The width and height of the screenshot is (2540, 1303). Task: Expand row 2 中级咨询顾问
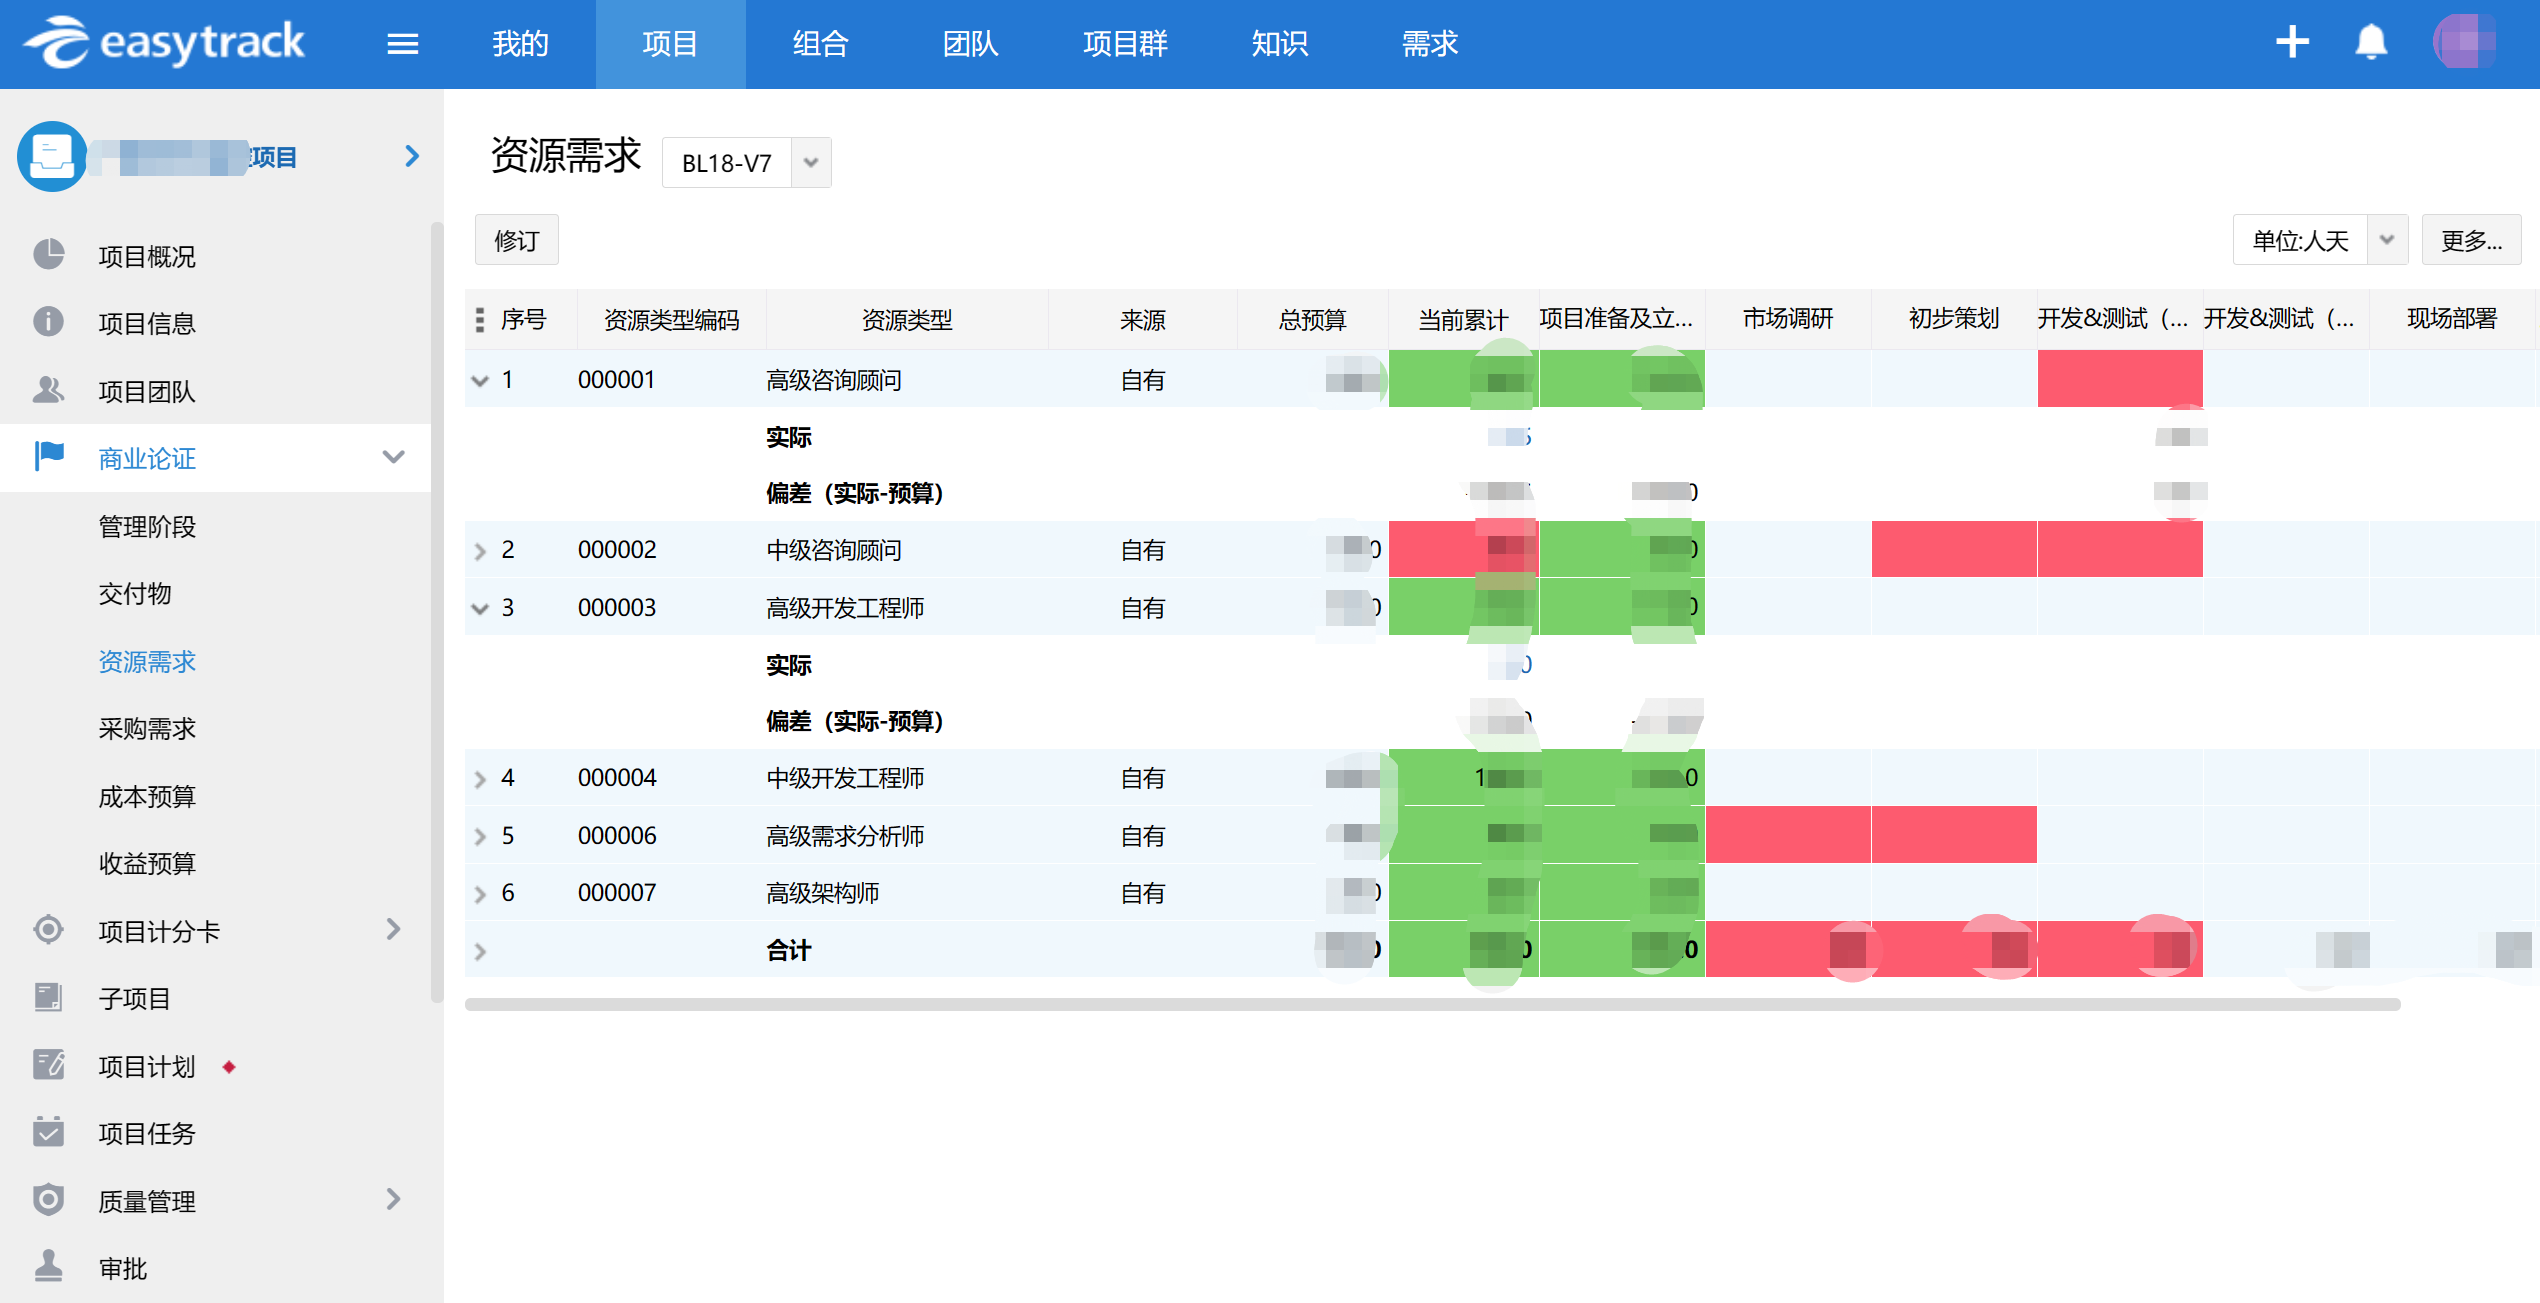pyautogui.click(x=480, y=551)
